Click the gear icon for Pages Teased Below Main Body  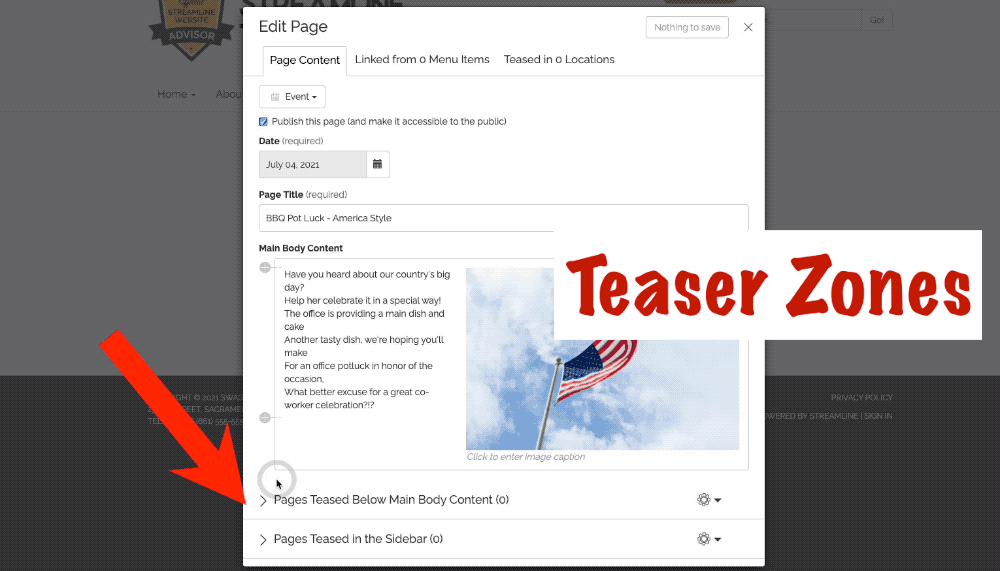pos(709,500)
